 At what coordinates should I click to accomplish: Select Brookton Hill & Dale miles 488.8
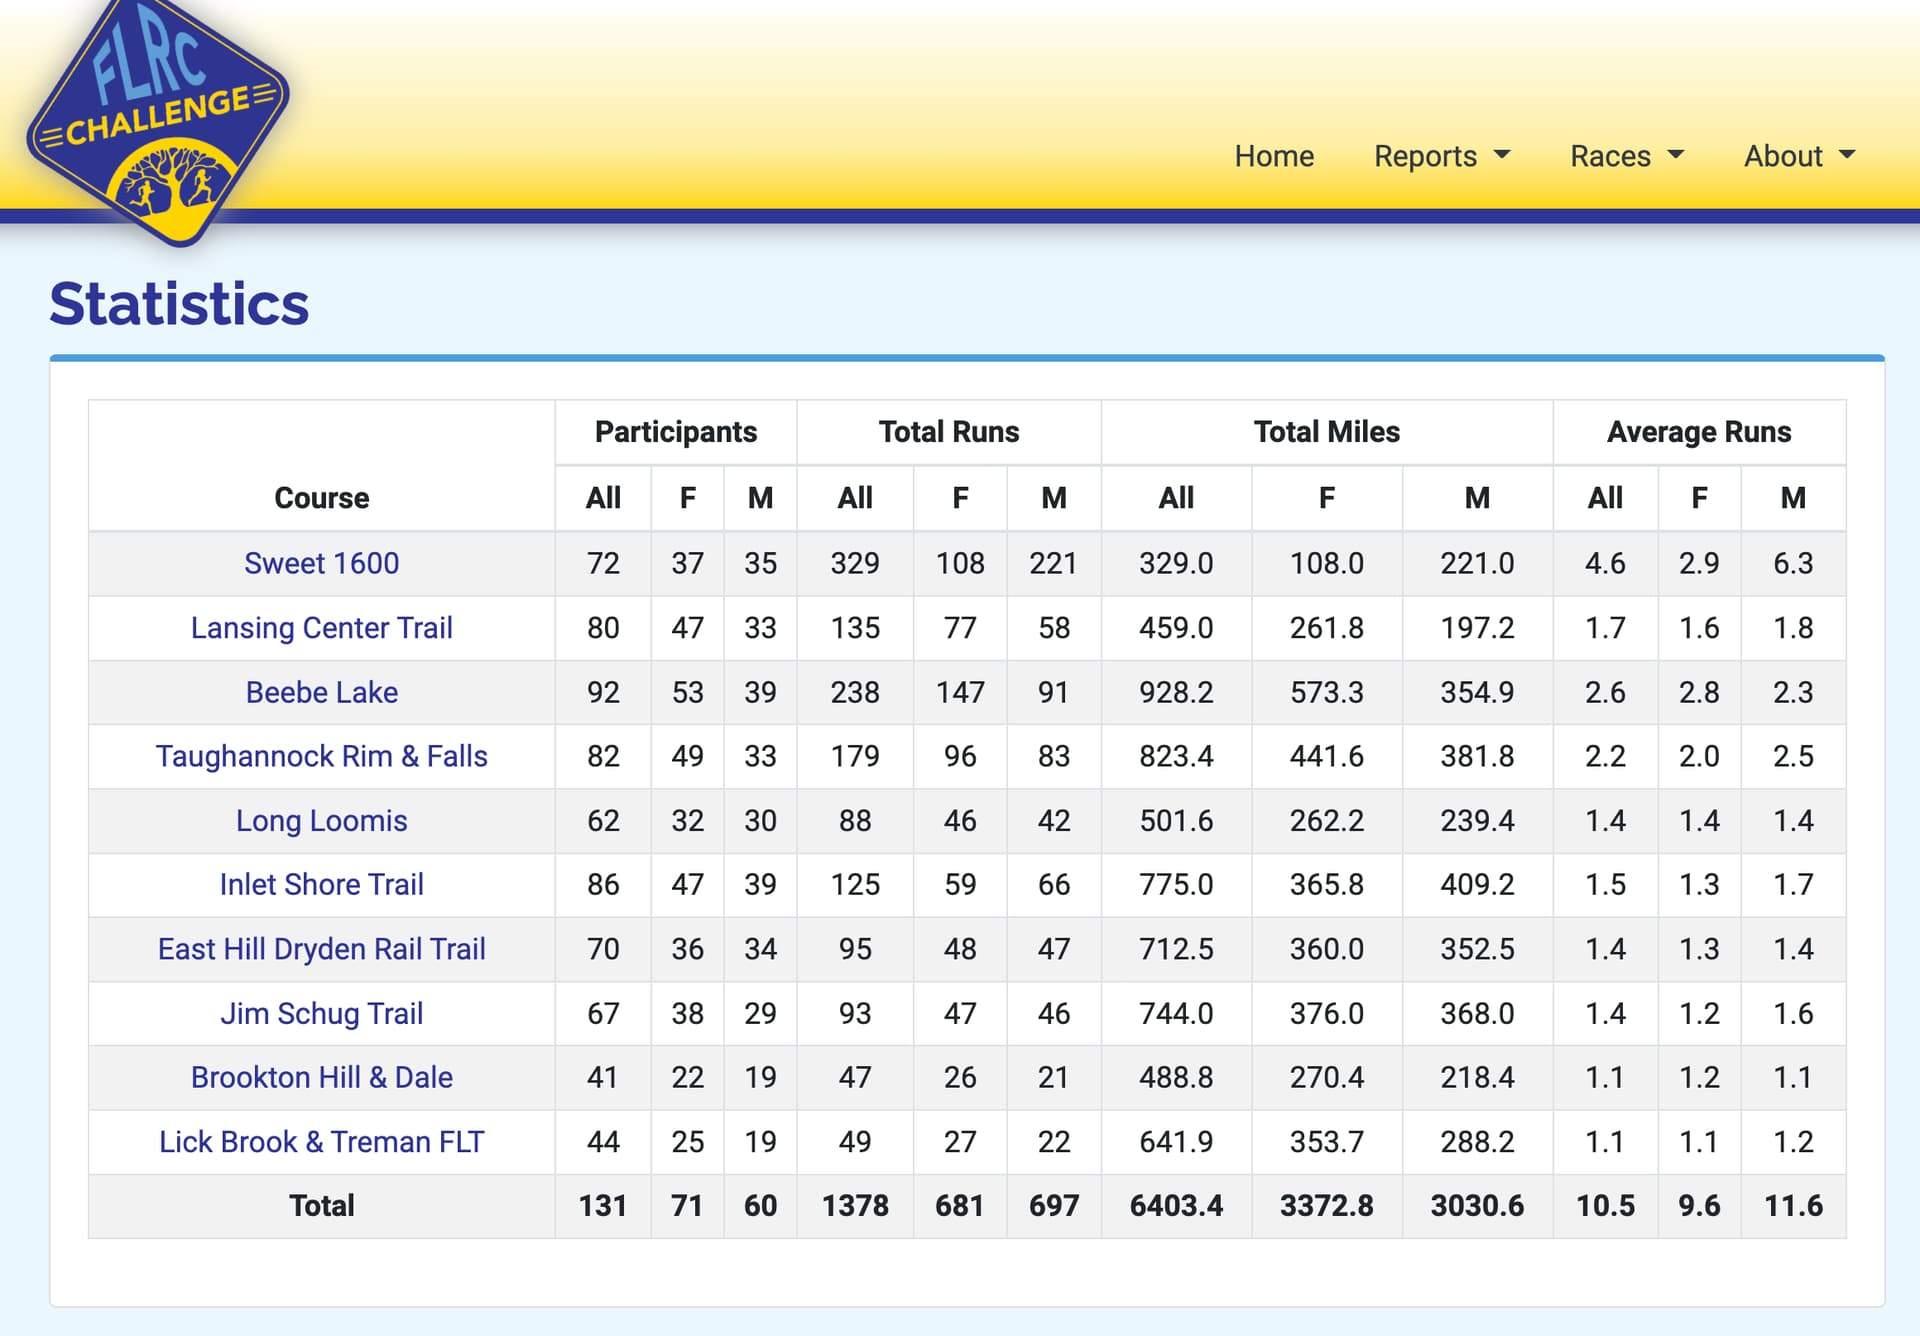1176,1077
